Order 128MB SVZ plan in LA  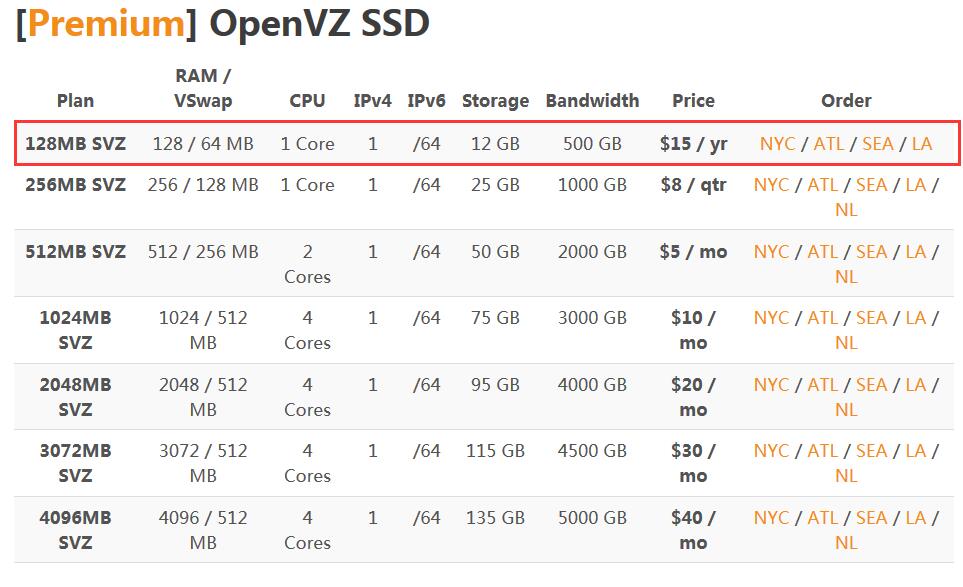pyautogui.click(x=922, y=144)
